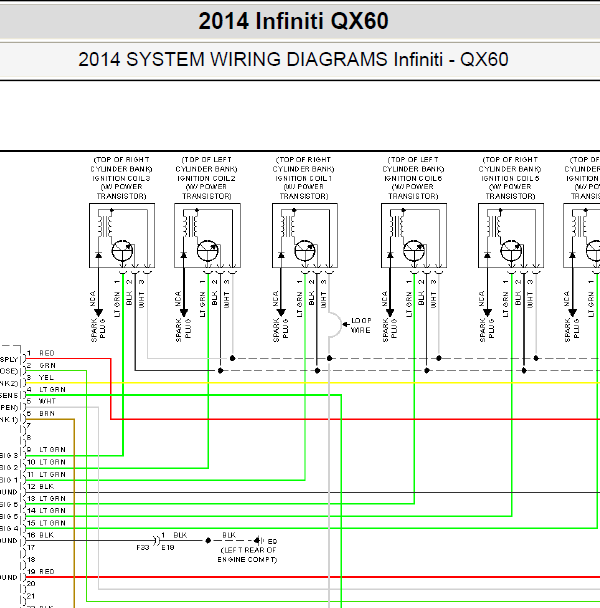Click pin label "5 WHT"

coord(41,401)
